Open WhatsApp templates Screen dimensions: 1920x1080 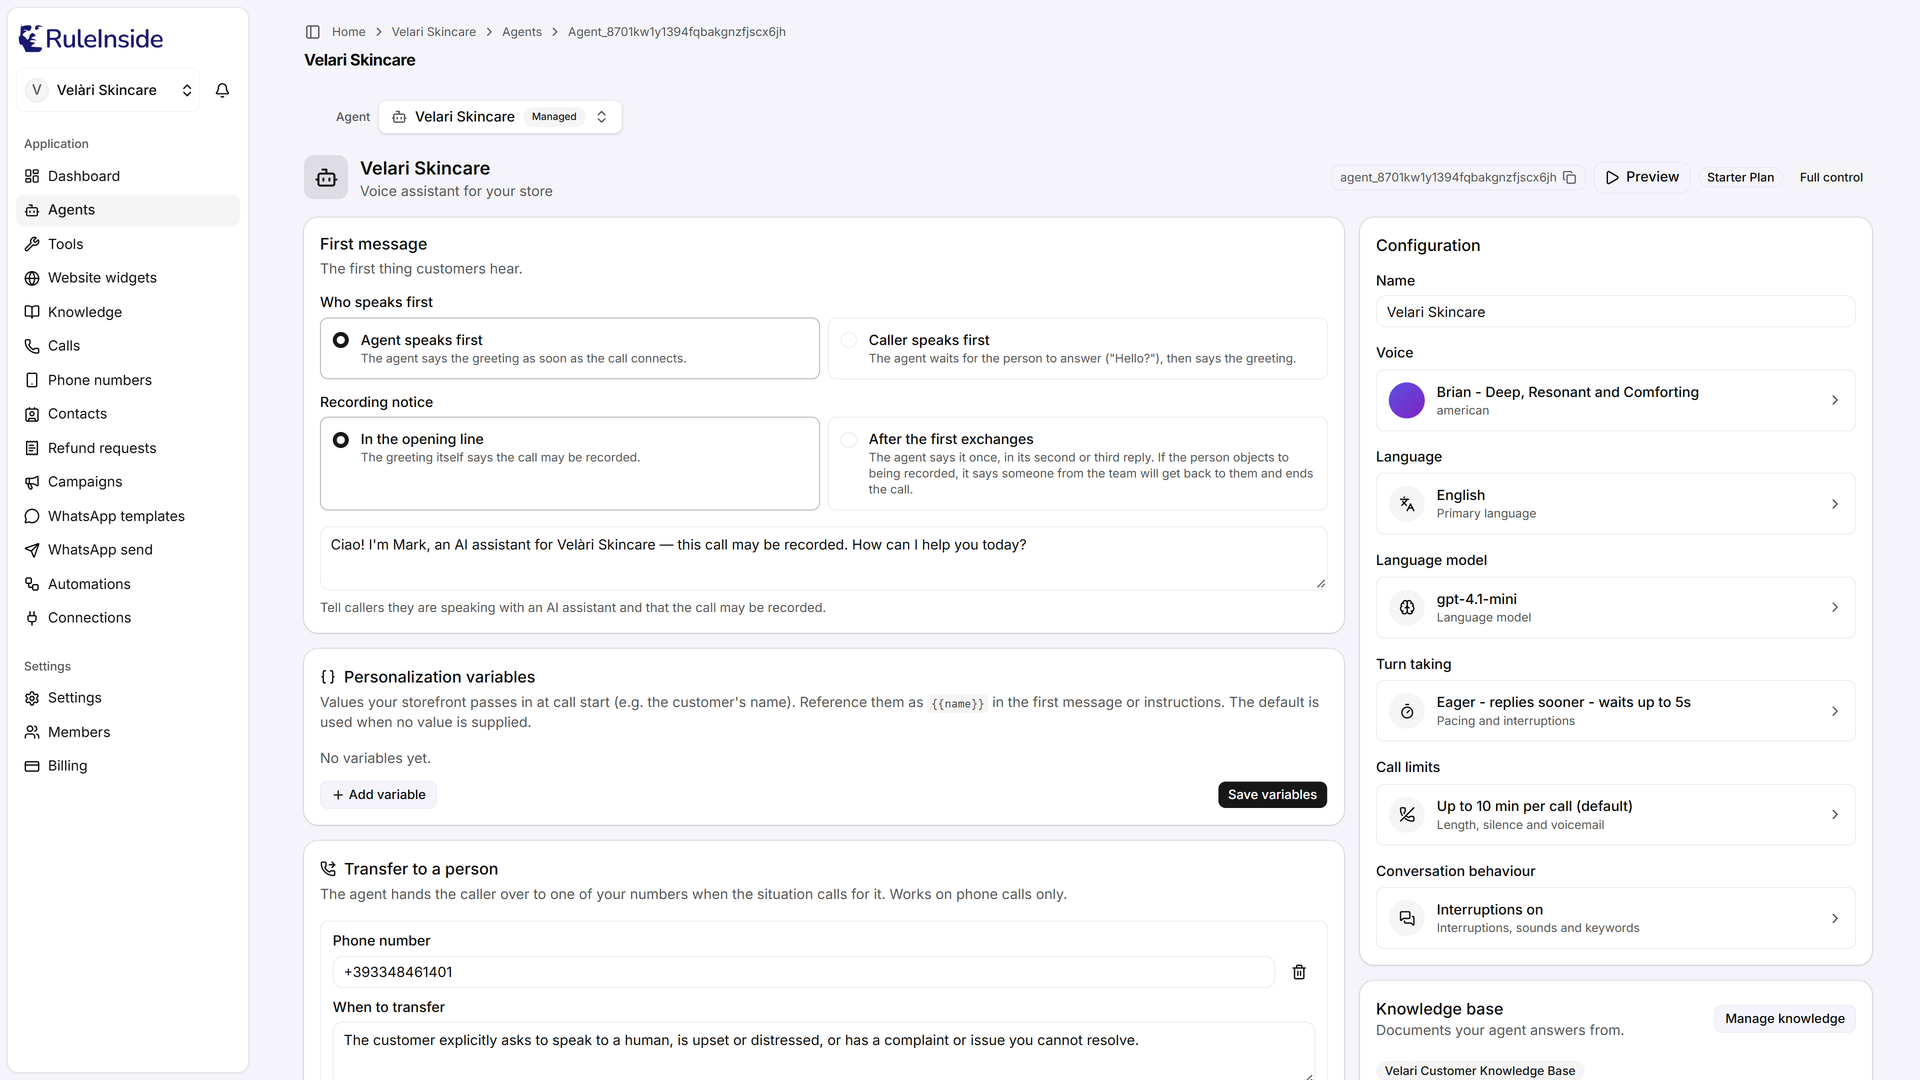(x=128, y=516)
